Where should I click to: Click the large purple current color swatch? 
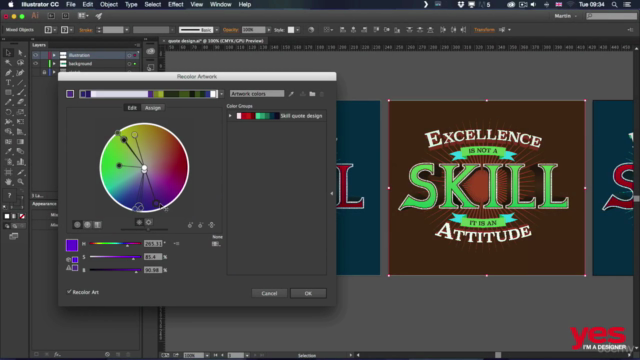coord(72,245)
